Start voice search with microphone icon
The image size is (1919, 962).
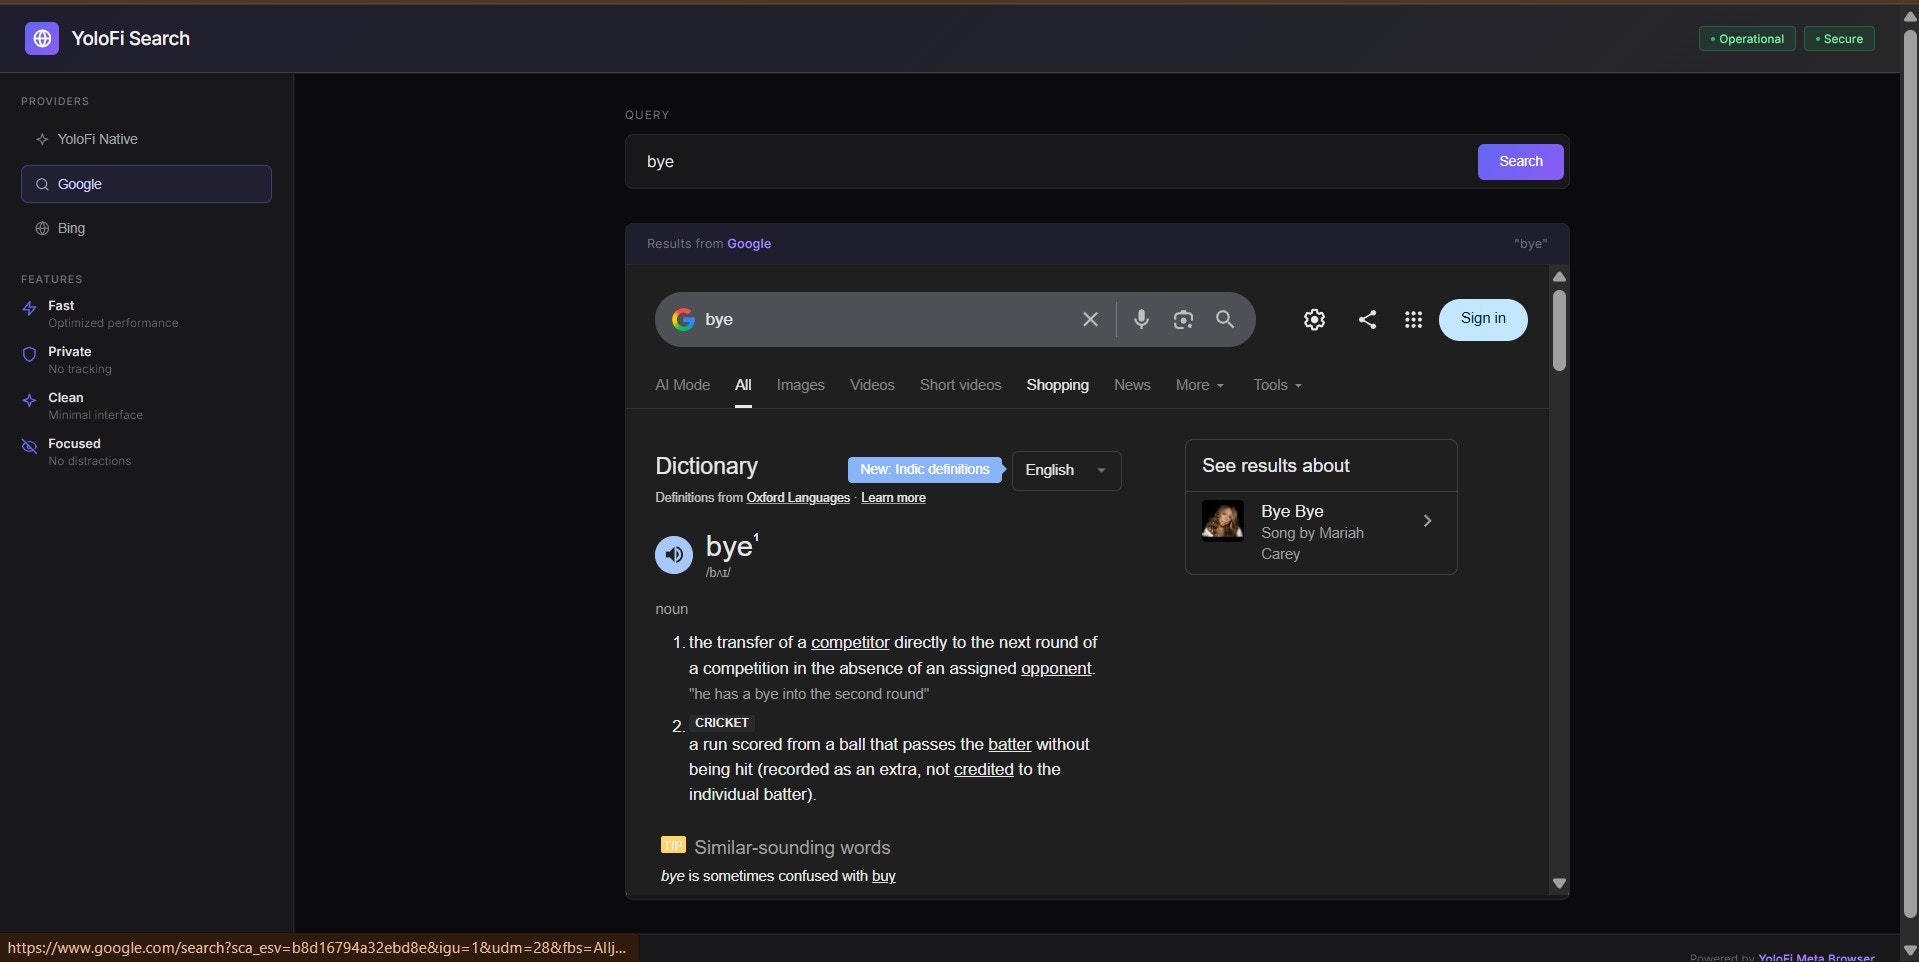click(1141, 319)
